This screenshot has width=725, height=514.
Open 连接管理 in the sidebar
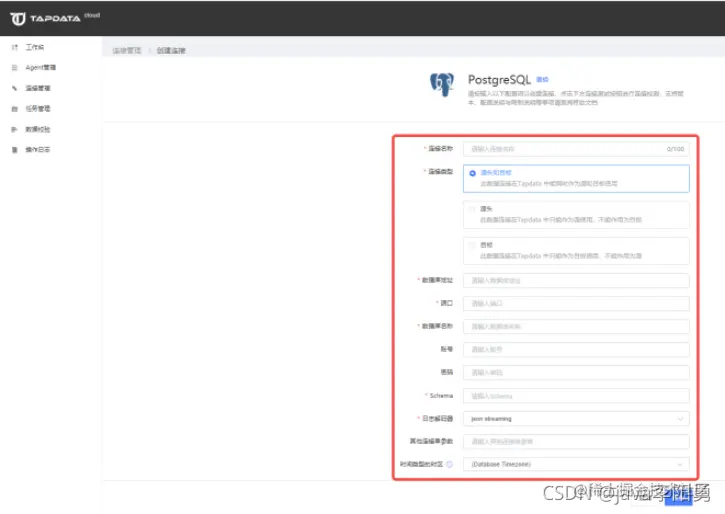(x=38, y=88)
